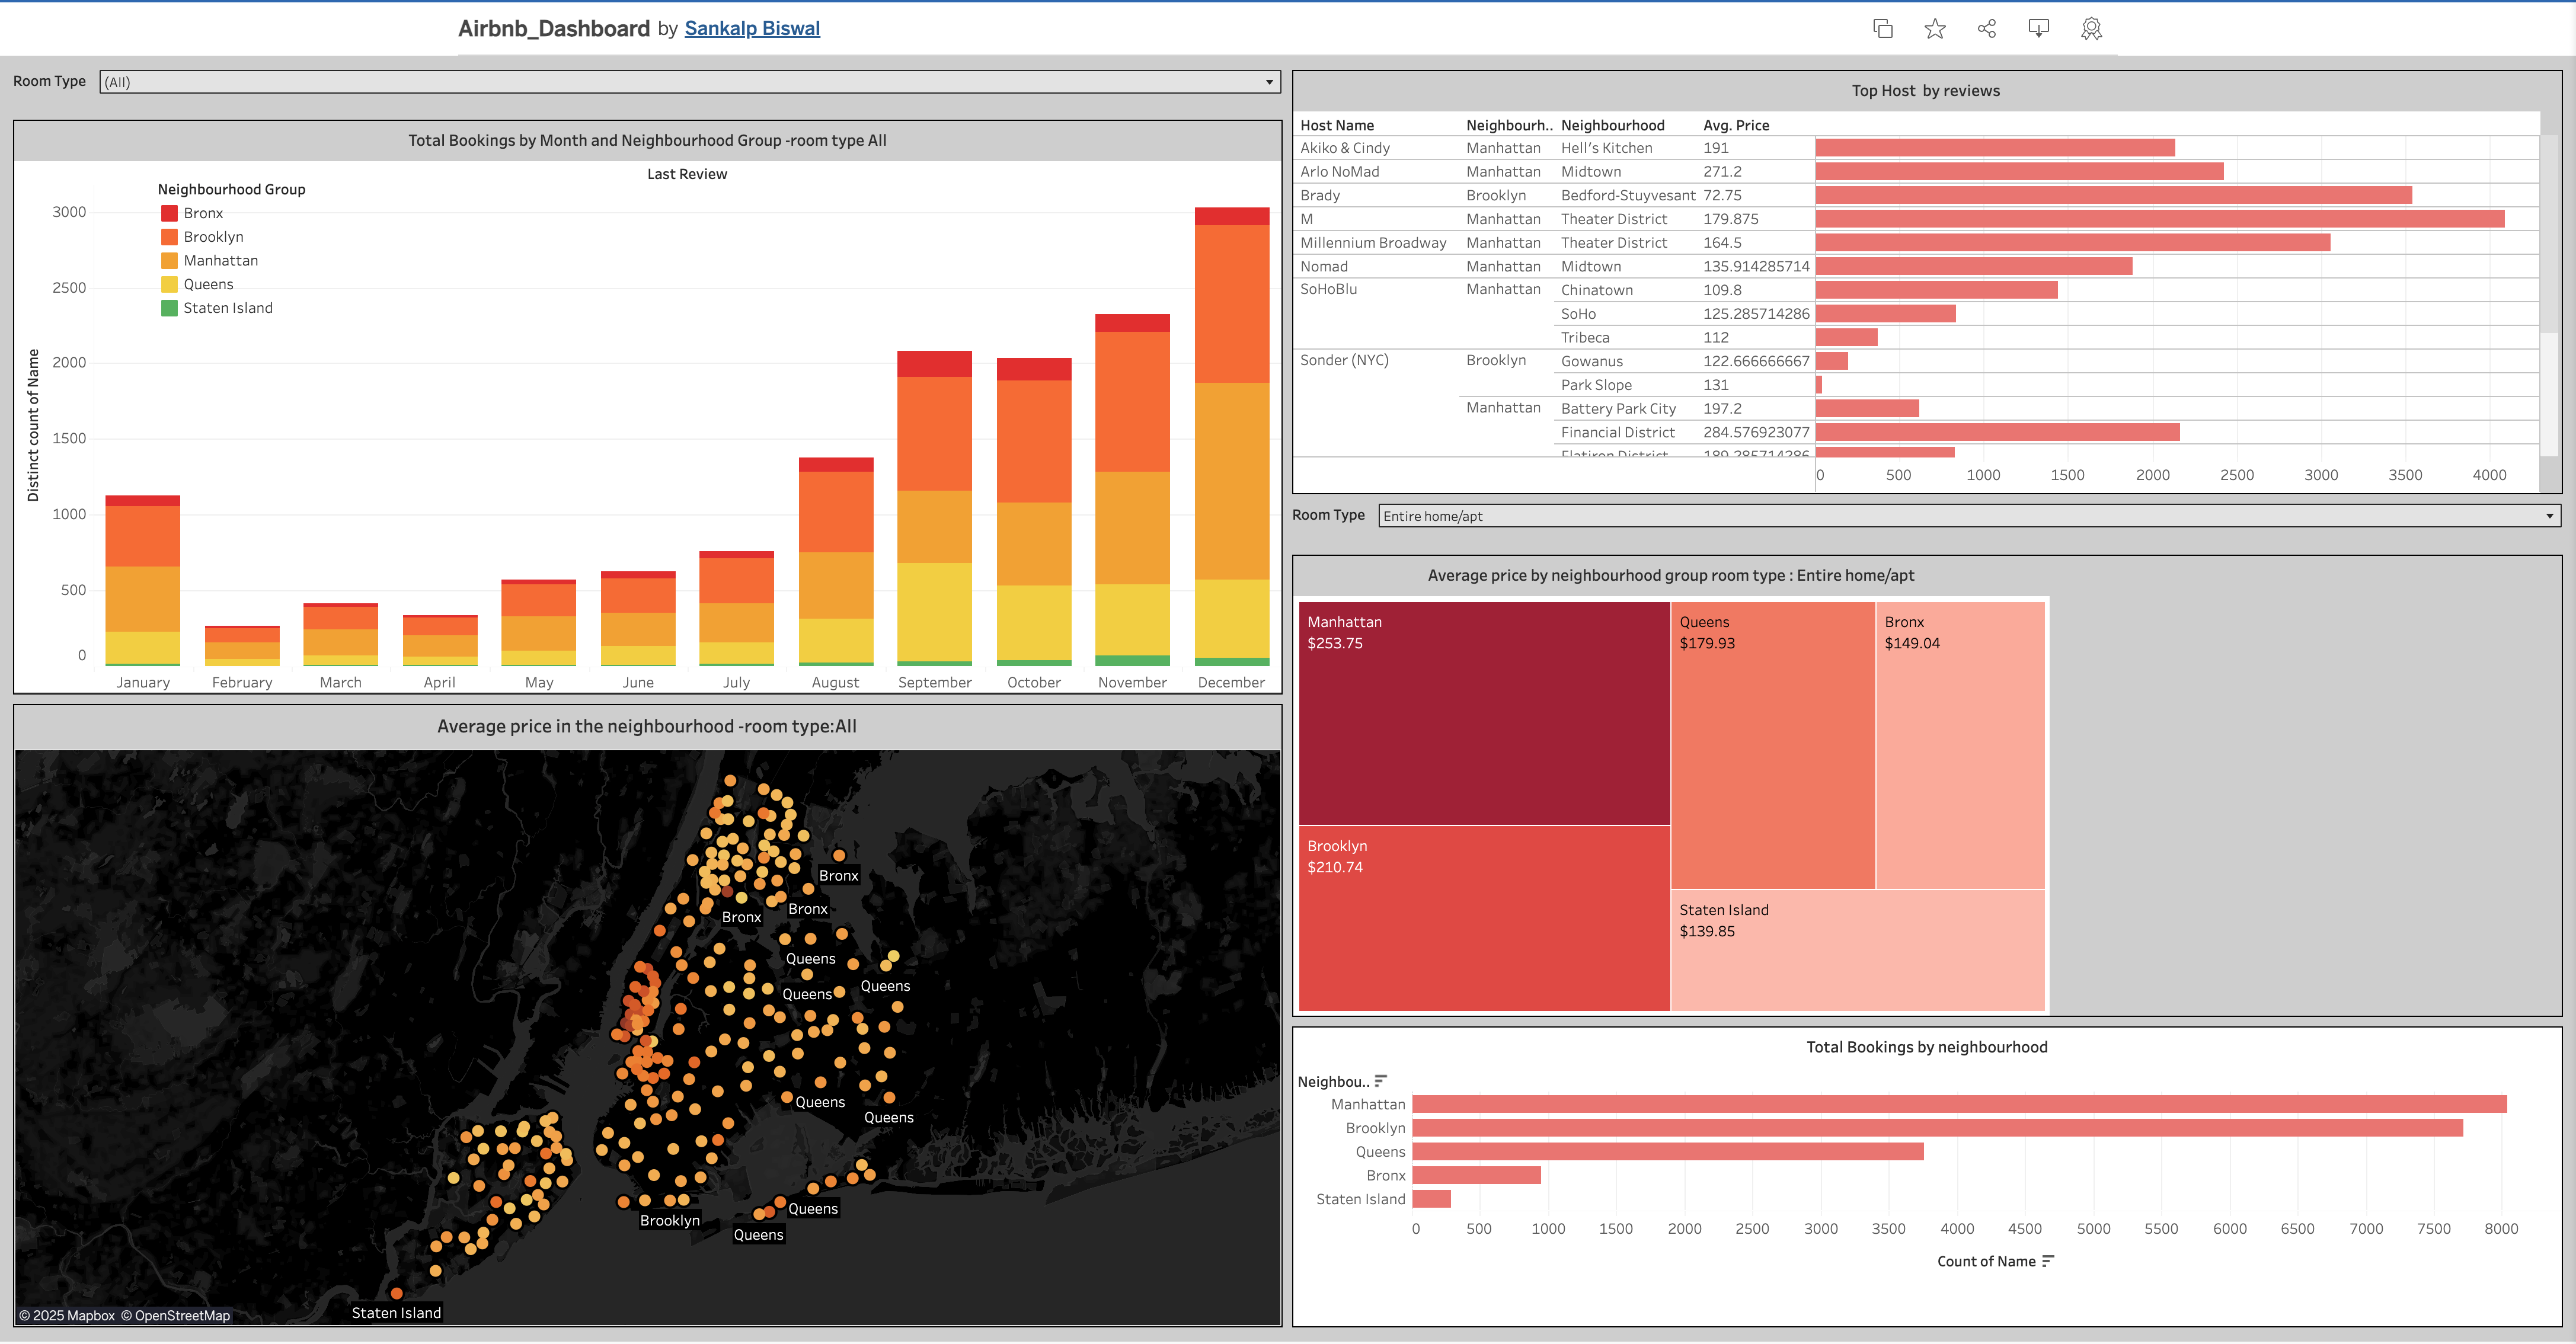Click Host Name column header
The height and width of the screenshot is (1344, 2576).
tap(1337, 125)
